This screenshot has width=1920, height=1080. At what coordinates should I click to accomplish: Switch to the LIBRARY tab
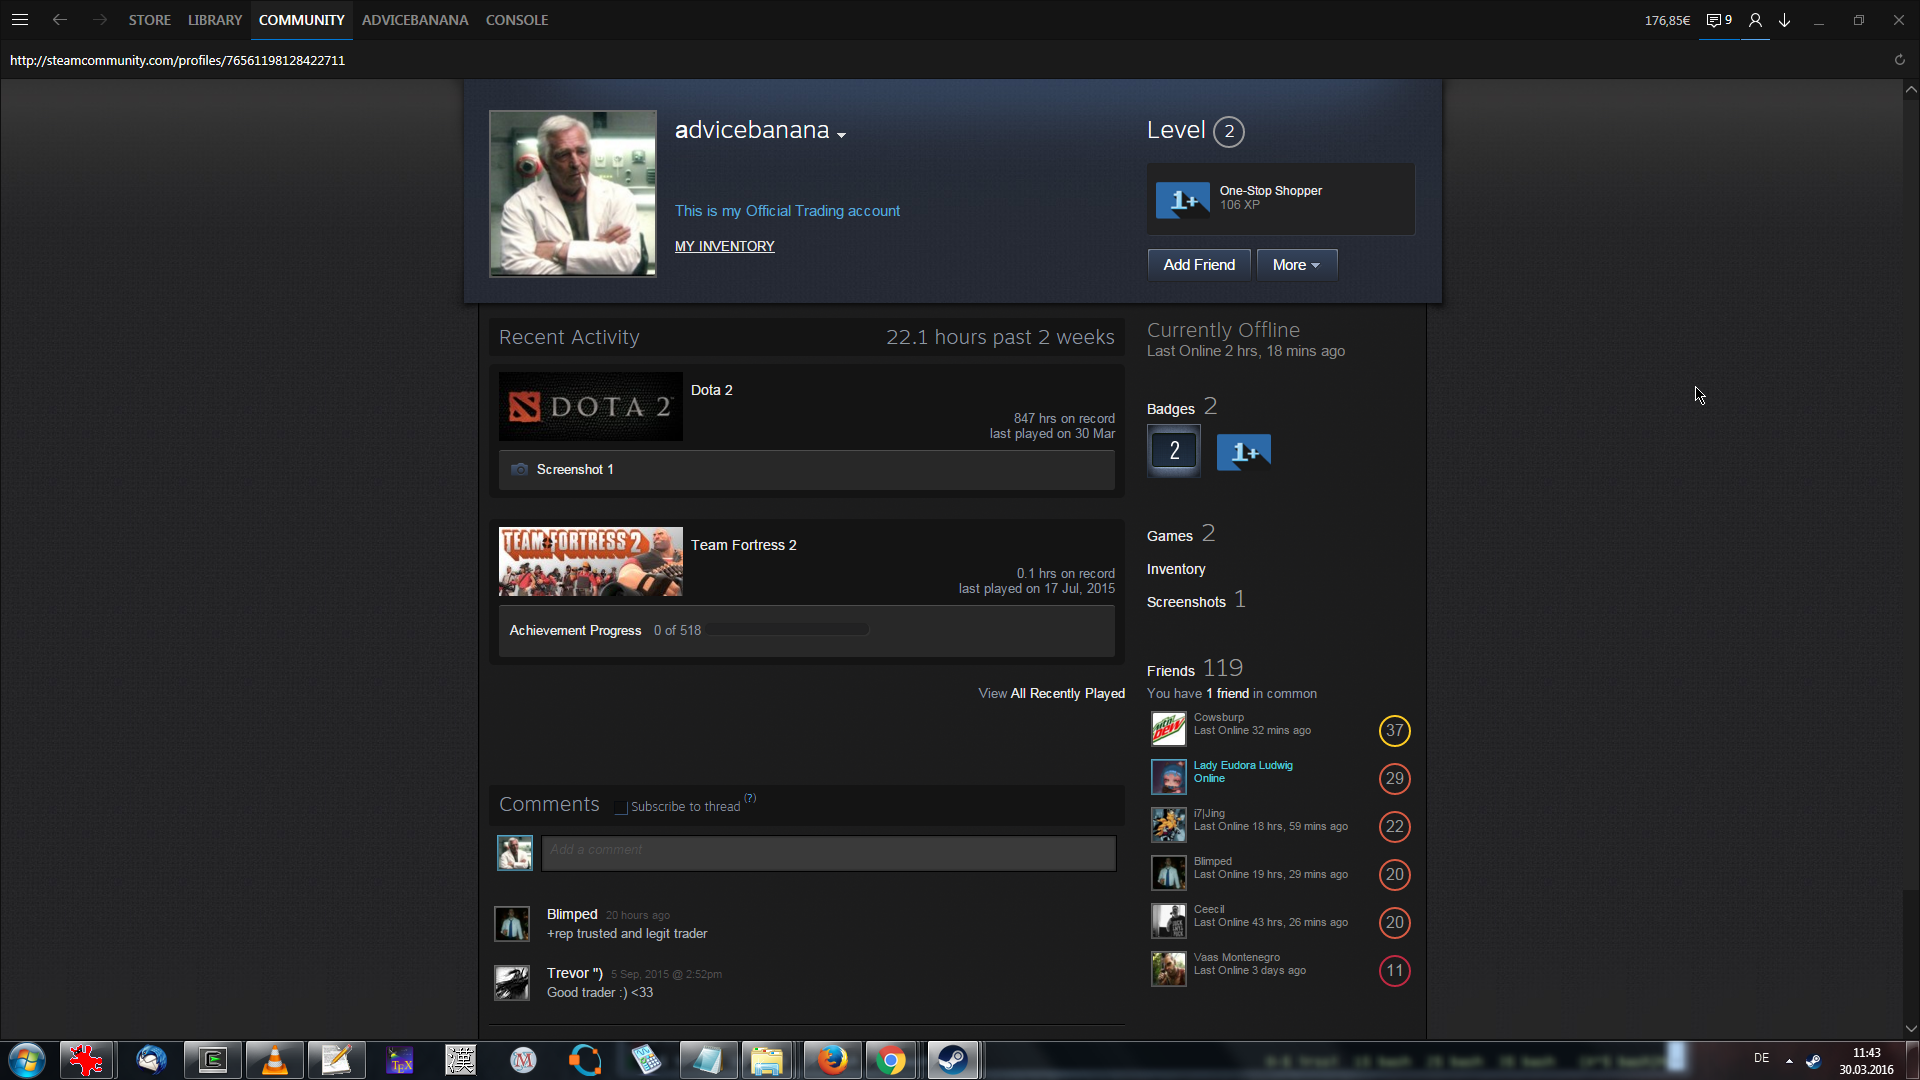click(215, 20)
